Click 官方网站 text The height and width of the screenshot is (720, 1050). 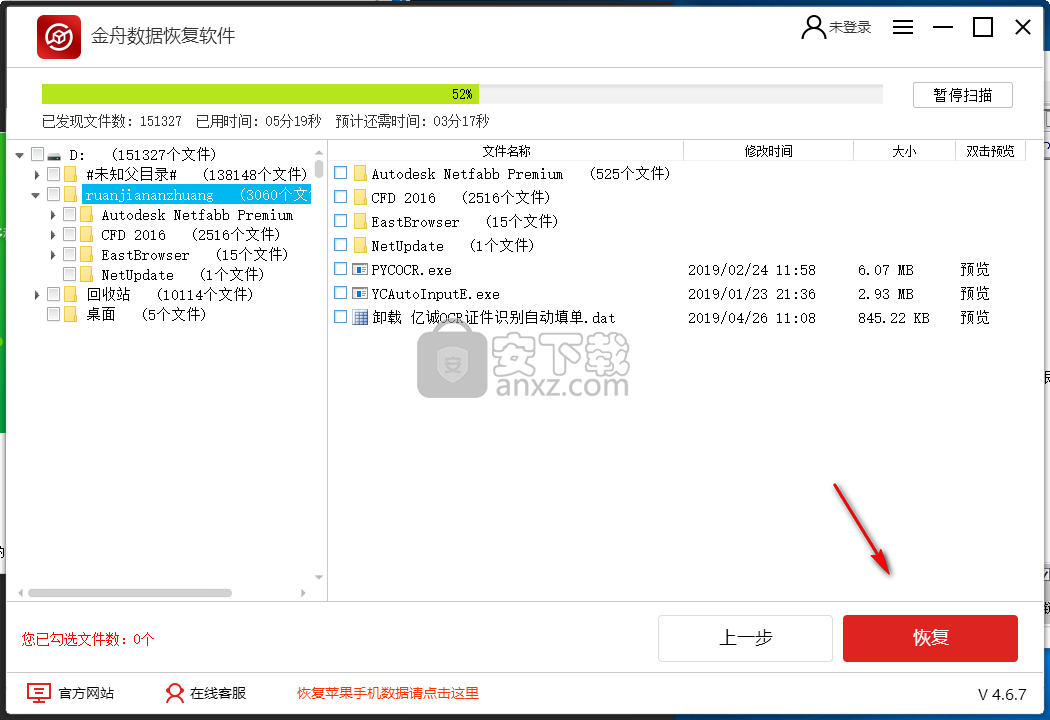86,693
